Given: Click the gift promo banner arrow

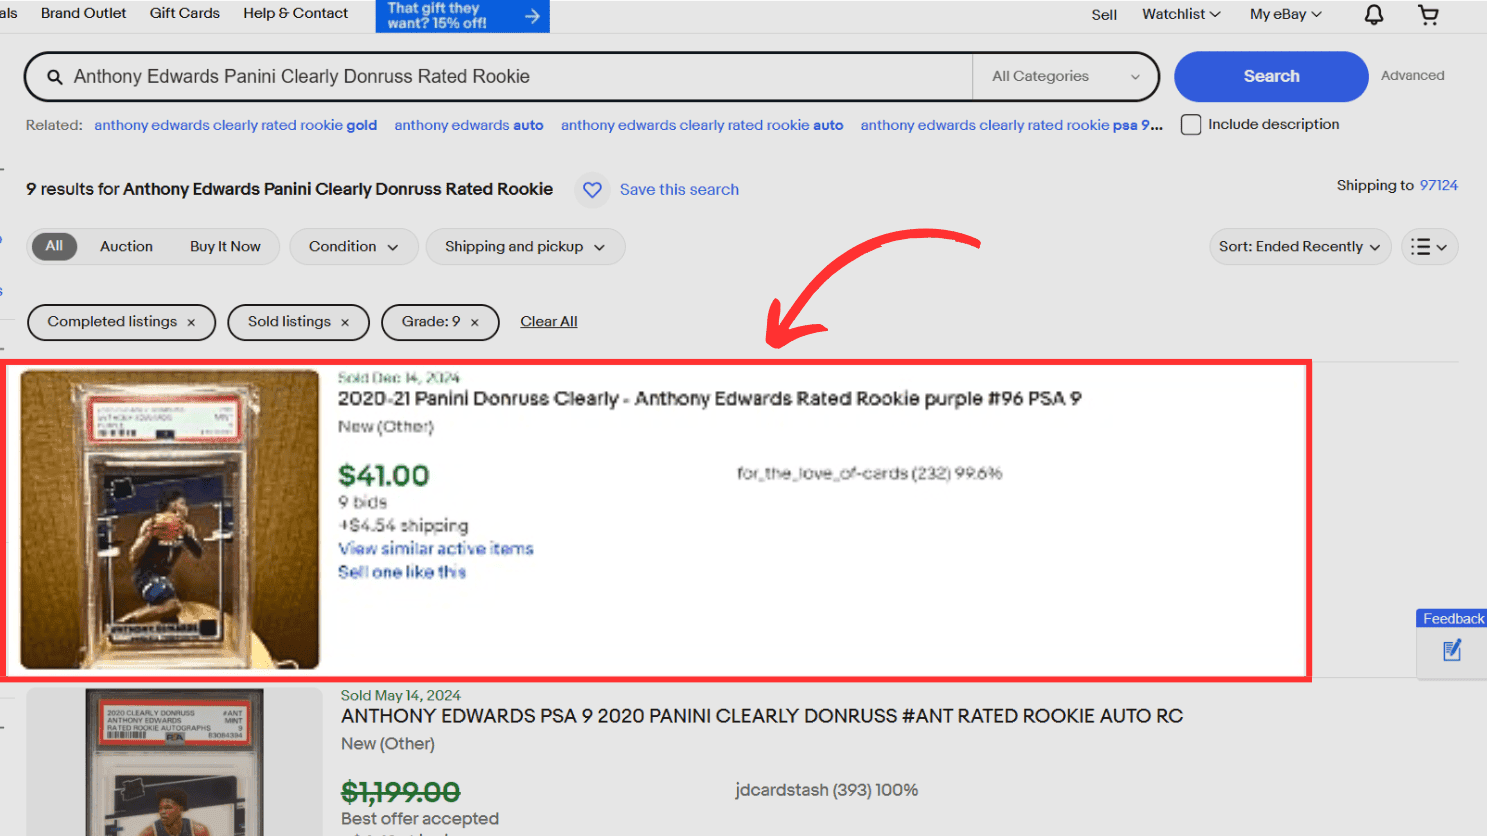Looking at the screenshot, I should (x=532, y=16).
